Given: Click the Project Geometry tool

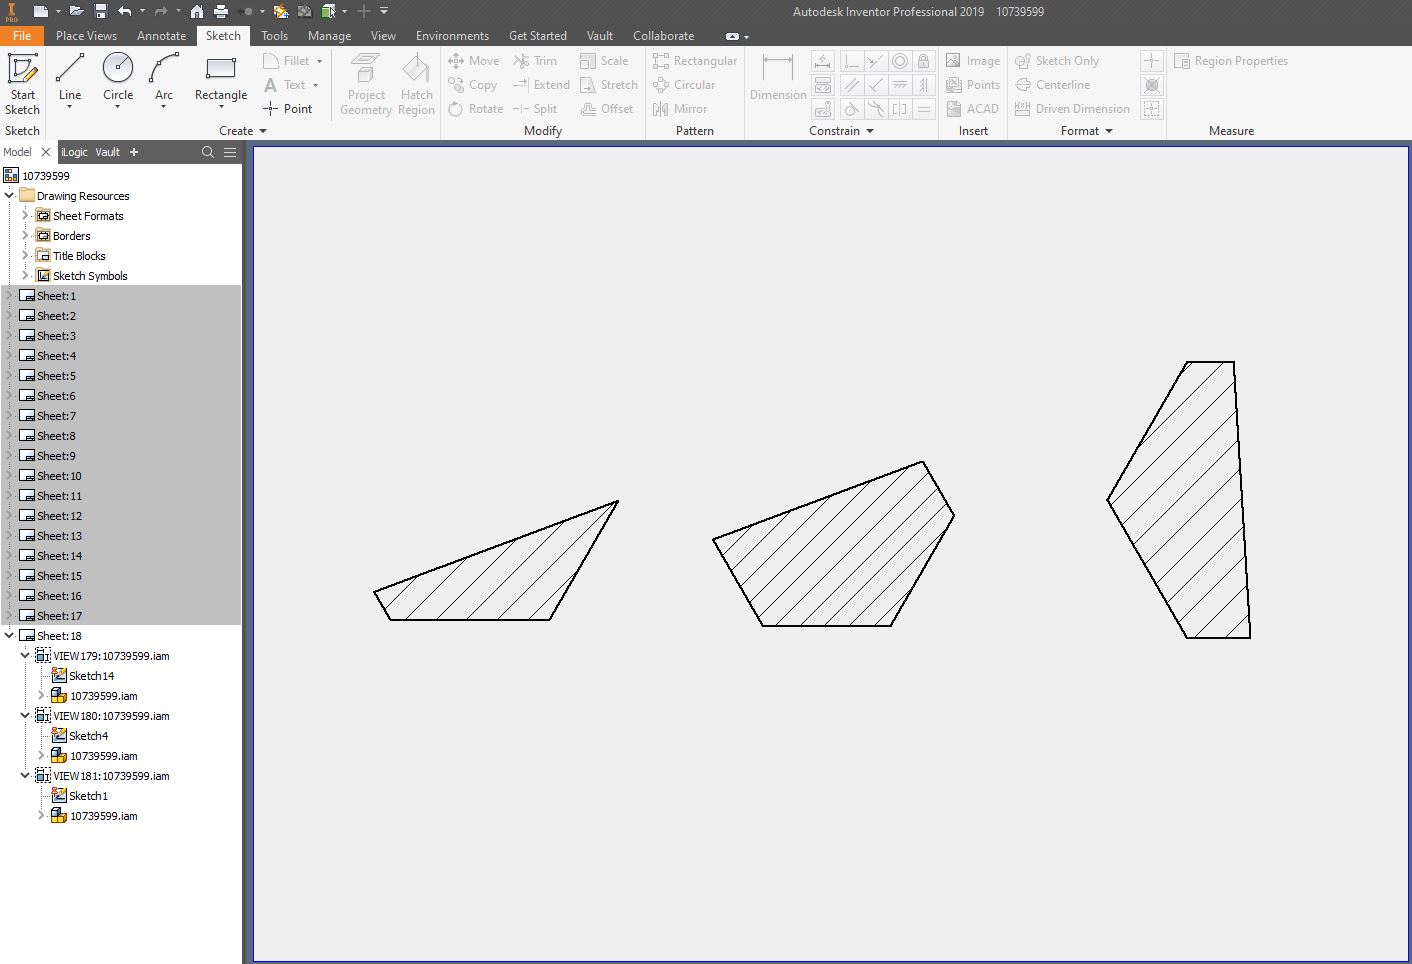Looking at the screenshot, I should 366,84.
